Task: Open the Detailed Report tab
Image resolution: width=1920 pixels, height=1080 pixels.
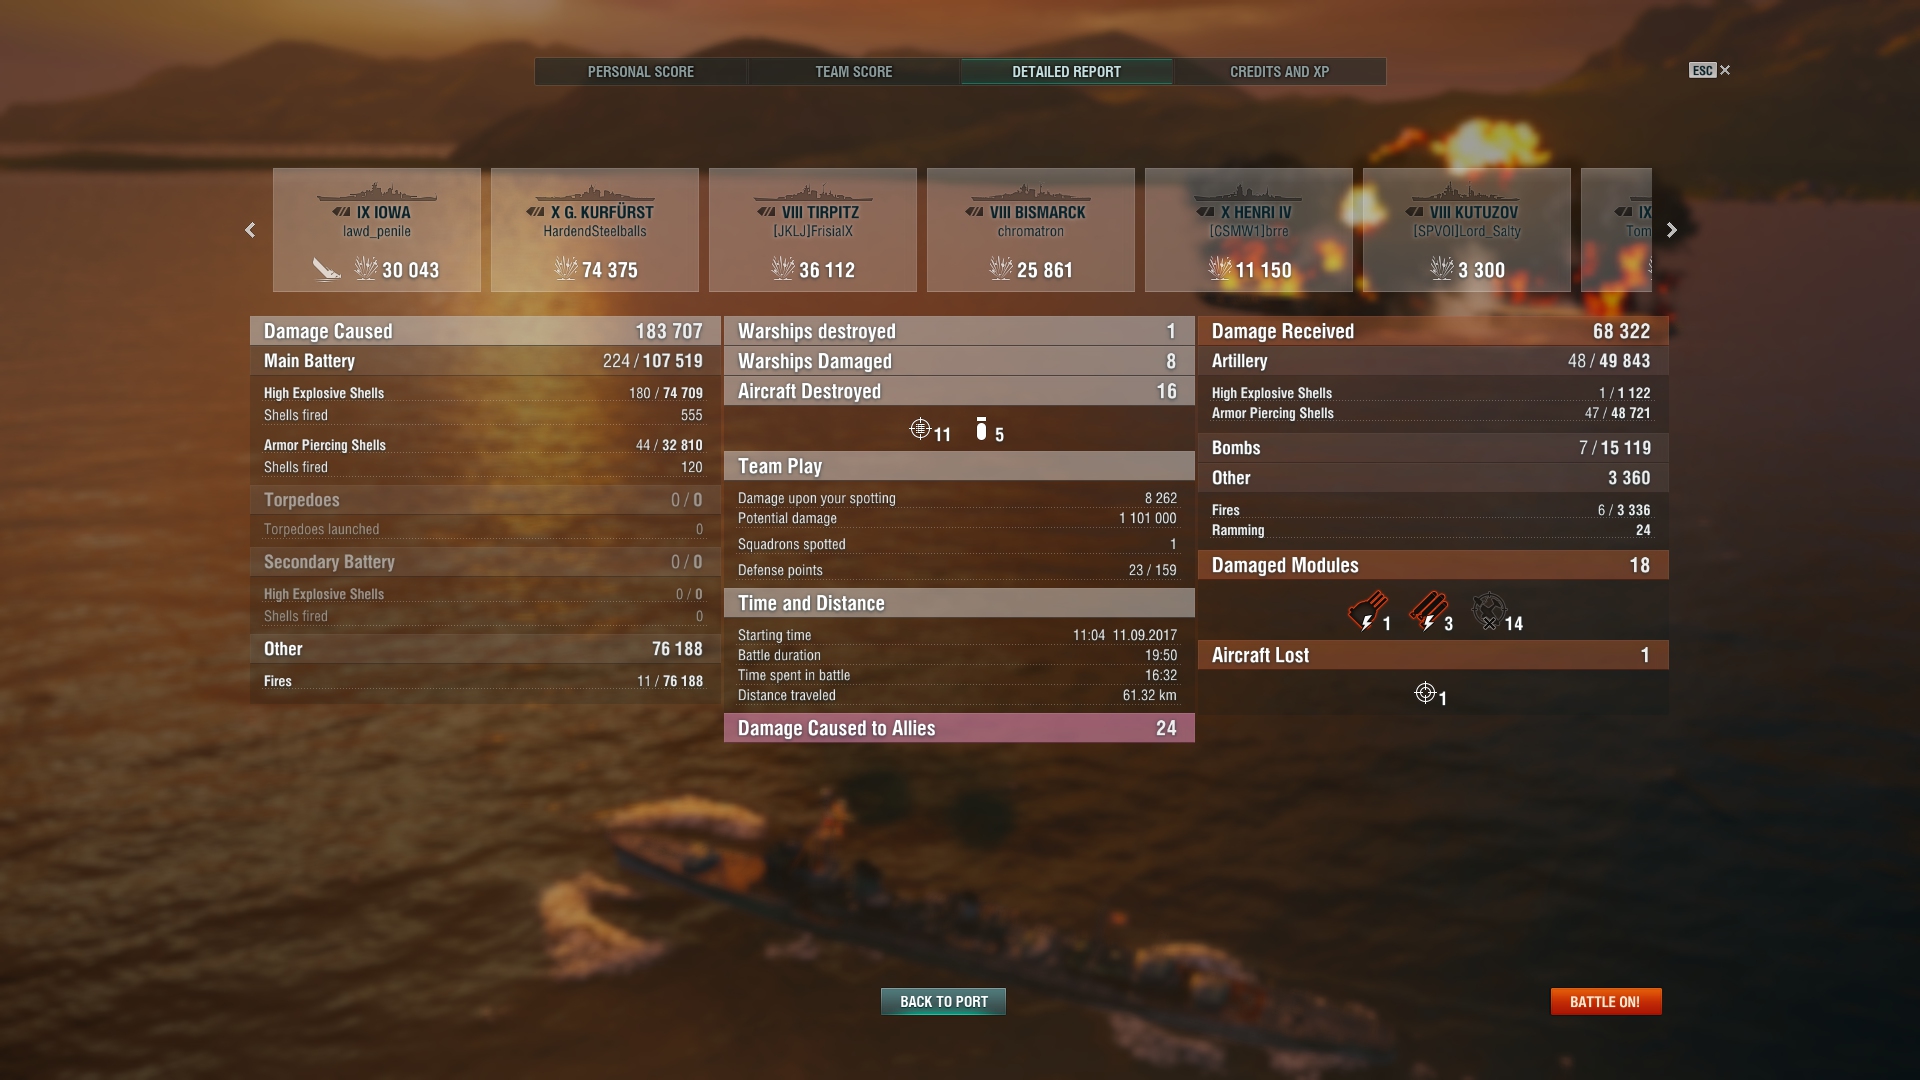Action: [1066, 72]
